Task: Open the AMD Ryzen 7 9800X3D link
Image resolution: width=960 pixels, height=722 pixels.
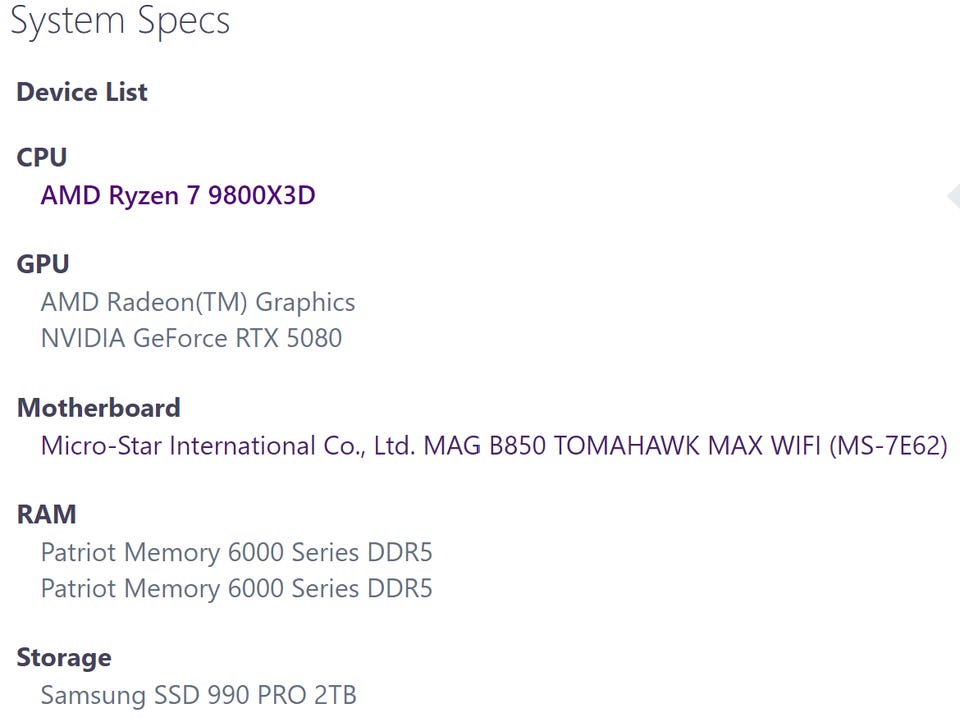Action: [177, 195]
